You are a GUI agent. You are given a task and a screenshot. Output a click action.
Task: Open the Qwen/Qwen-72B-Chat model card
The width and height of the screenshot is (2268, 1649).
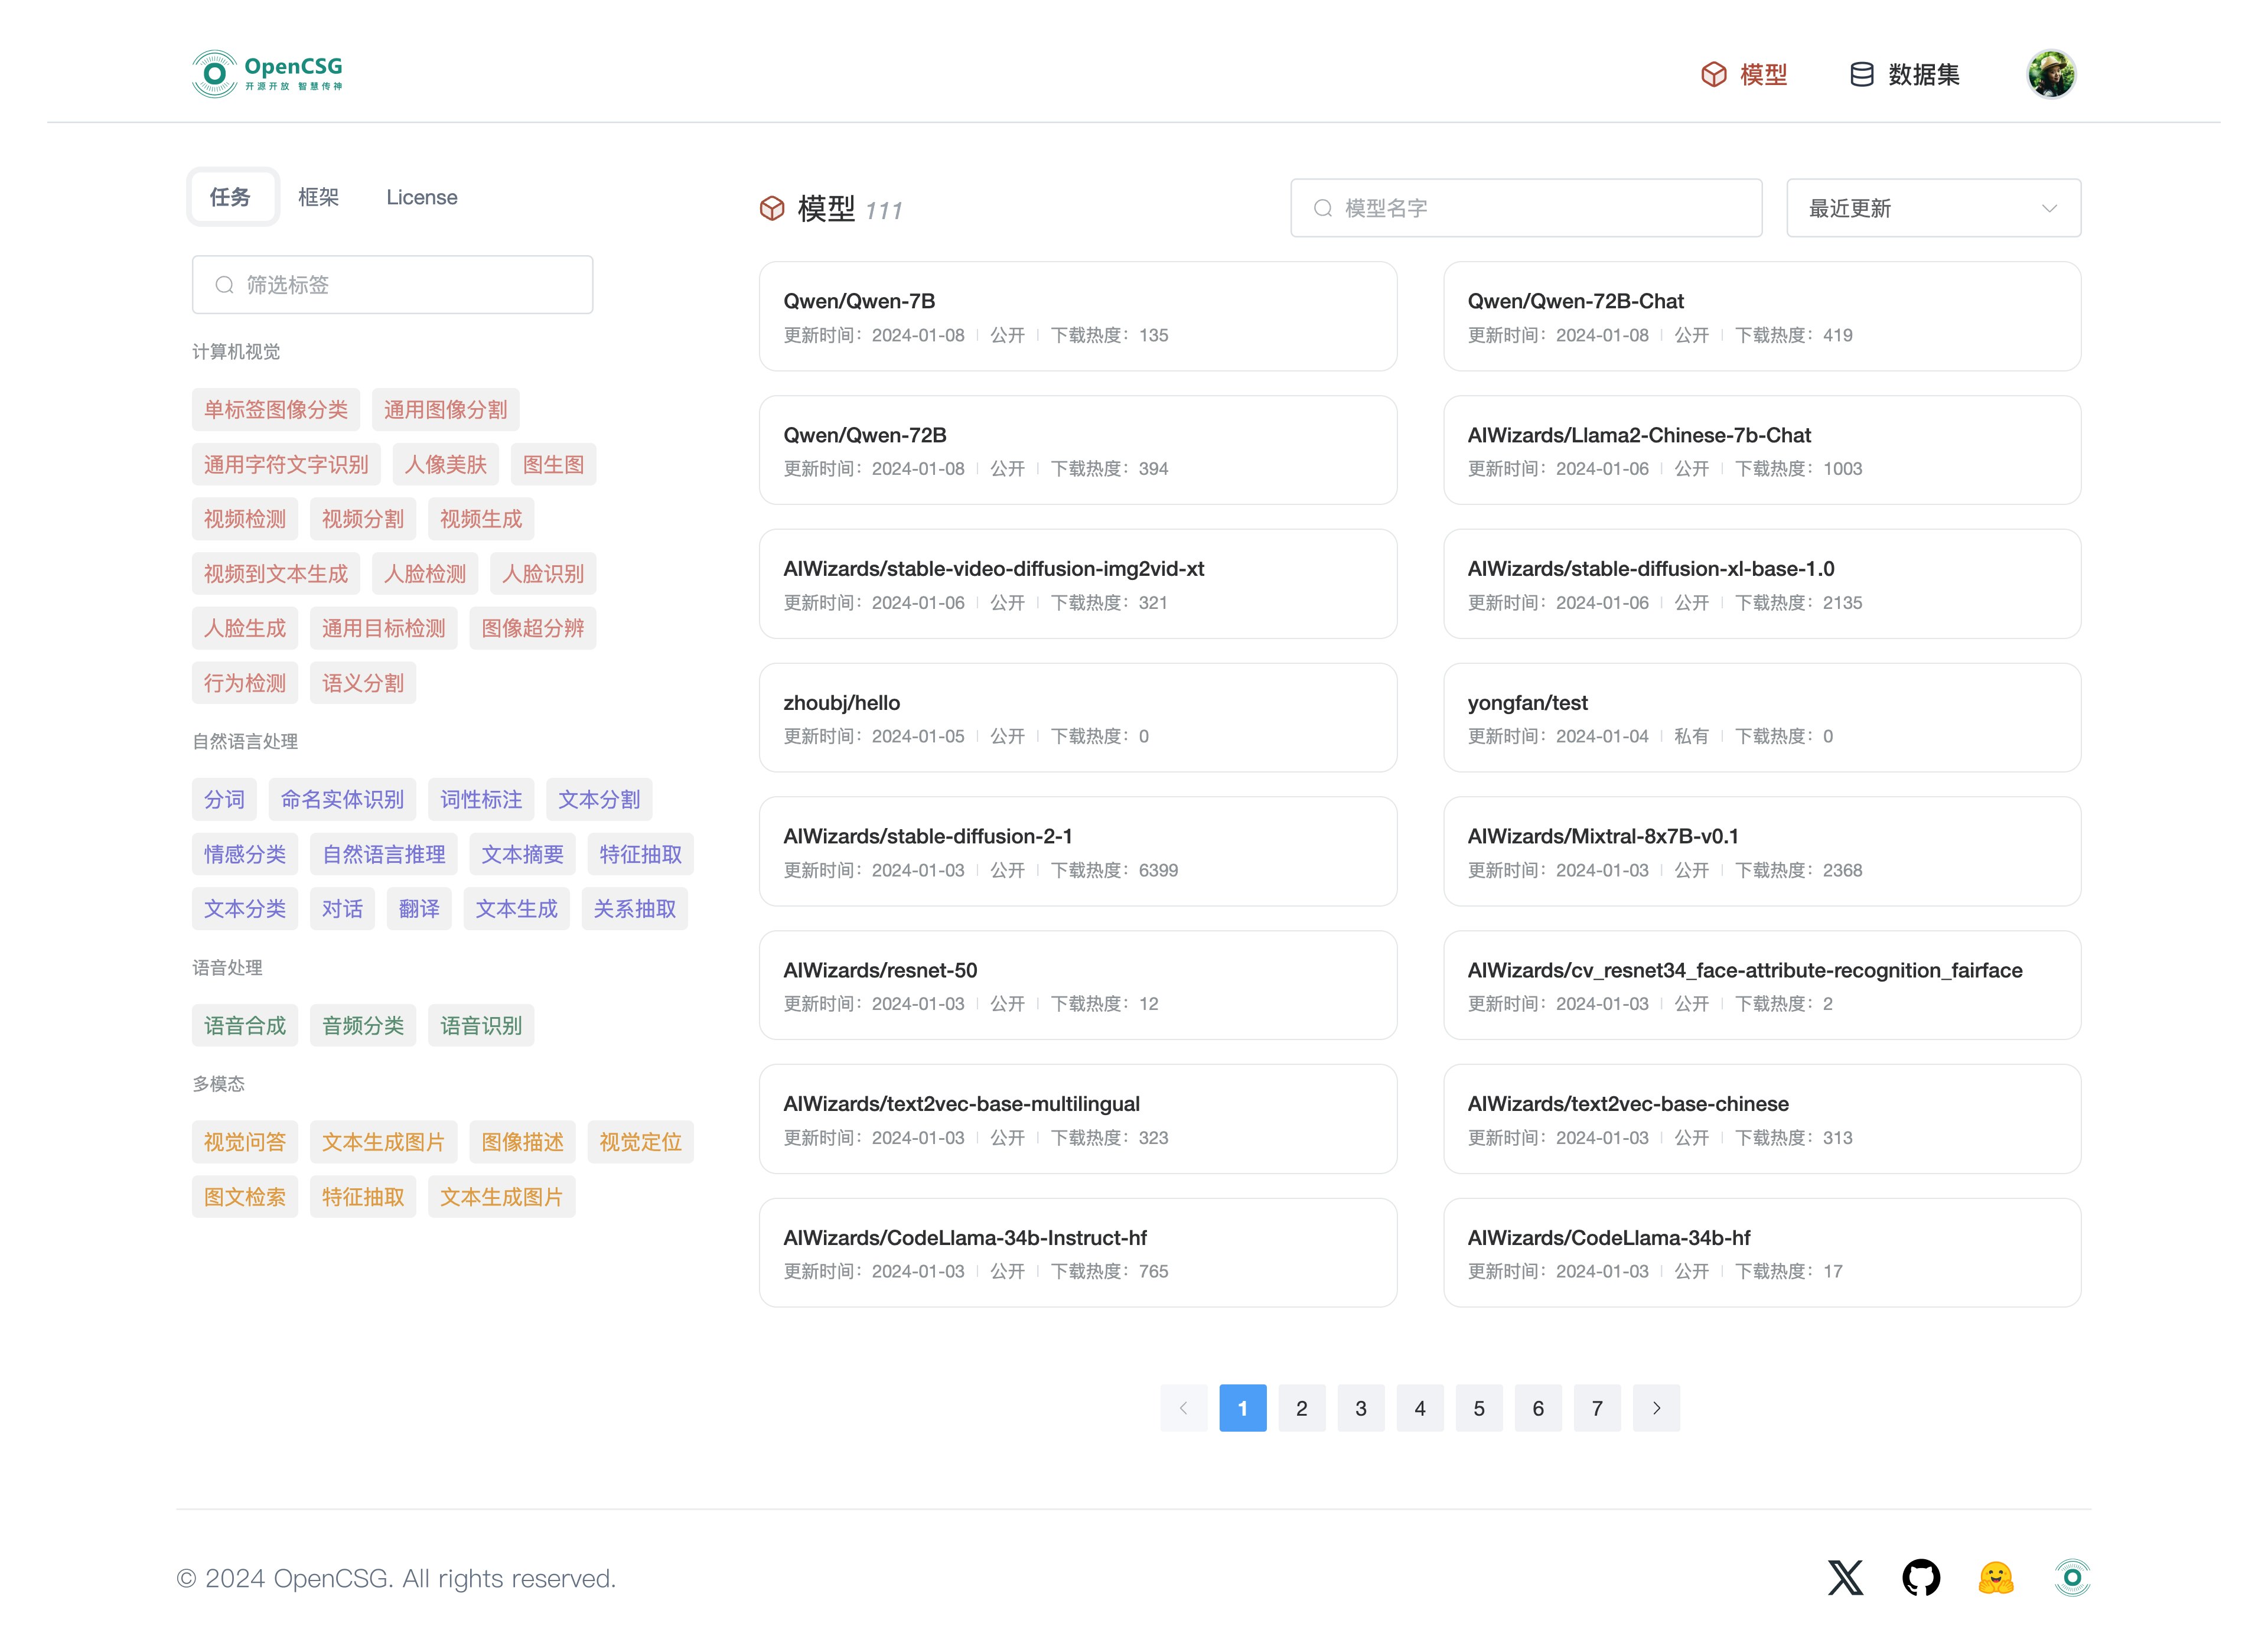pyautogui.click(x=1761, y=316)
